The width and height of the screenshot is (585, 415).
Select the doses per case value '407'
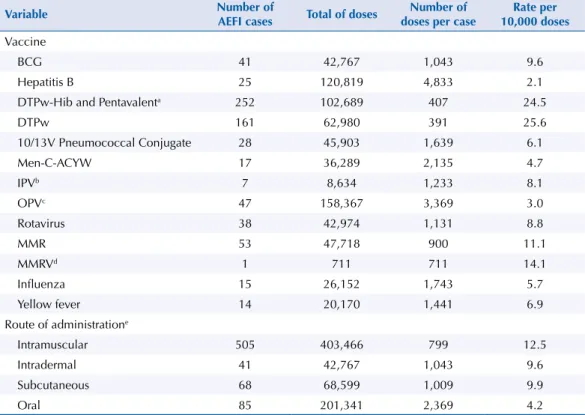(x=438, y=102)
